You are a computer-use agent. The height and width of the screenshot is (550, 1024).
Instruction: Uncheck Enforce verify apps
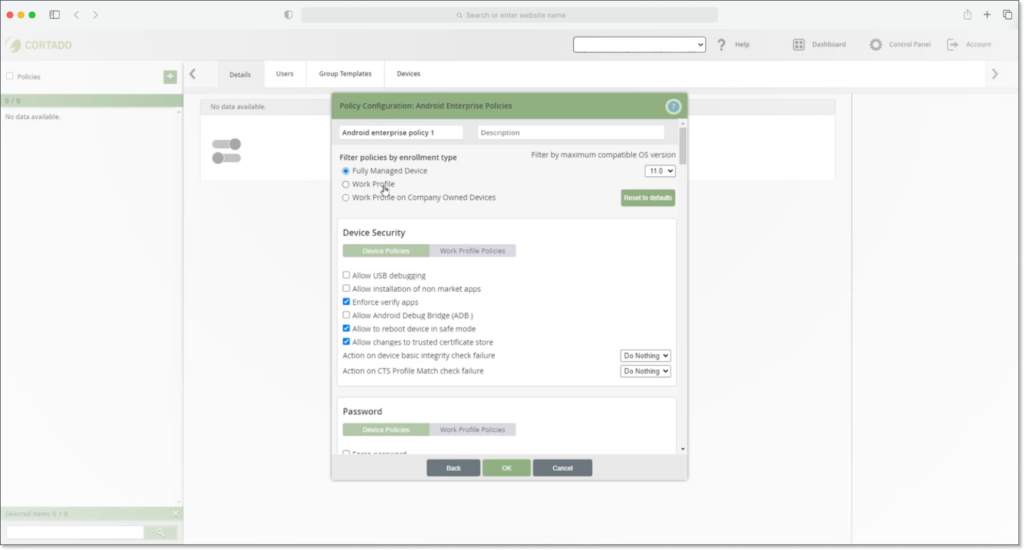(x=346, y=302)
